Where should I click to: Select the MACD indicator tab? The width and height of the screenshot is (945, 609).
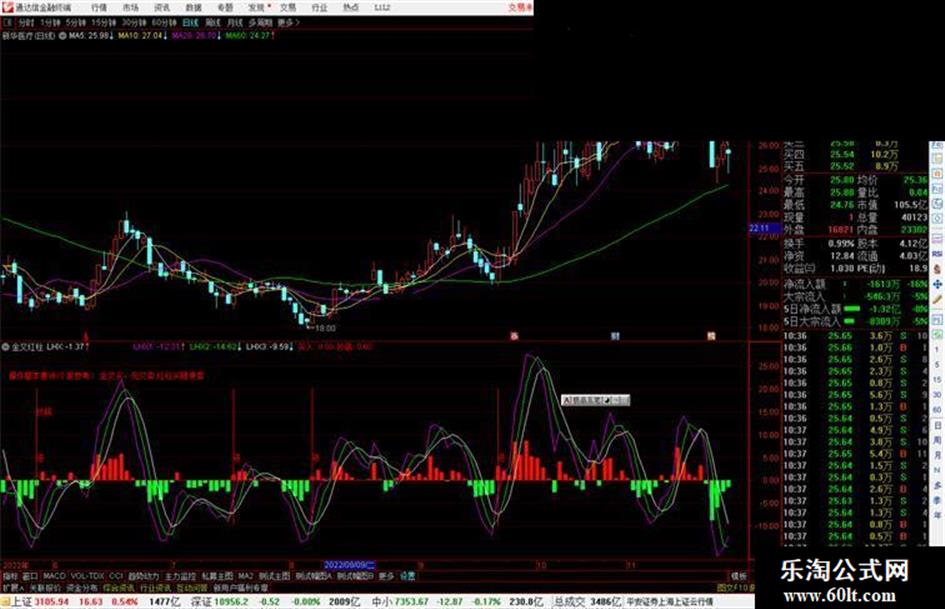(54, 576)
